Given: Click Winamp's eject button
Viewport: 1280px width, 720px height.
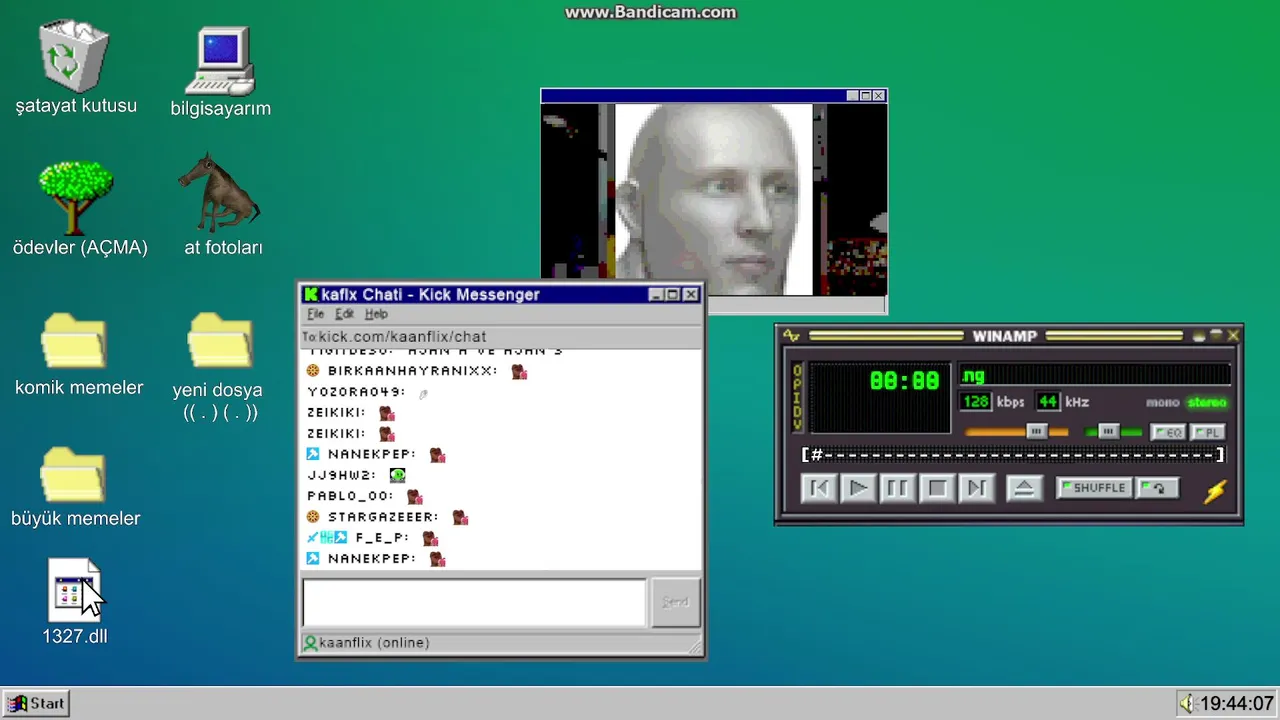Looking at the screenshot, I should pos(1023,488).
